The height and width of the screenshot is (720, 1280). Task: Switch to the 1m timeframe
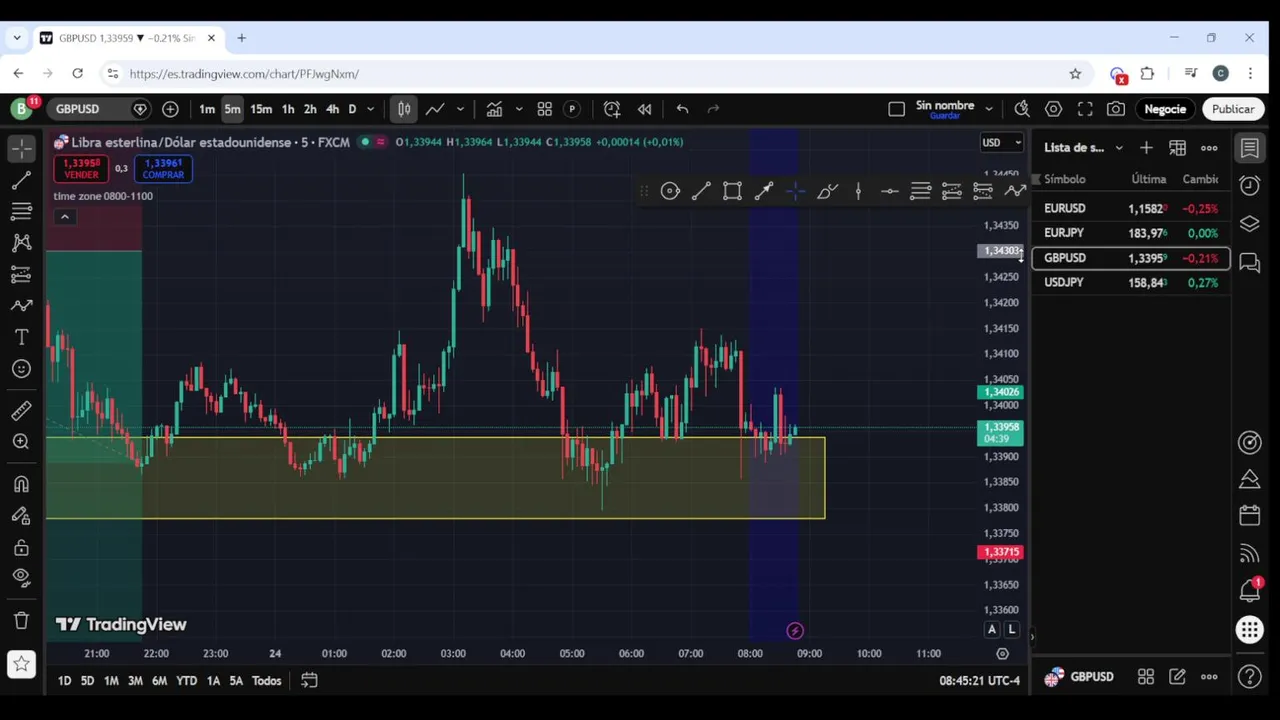point(206,109)
